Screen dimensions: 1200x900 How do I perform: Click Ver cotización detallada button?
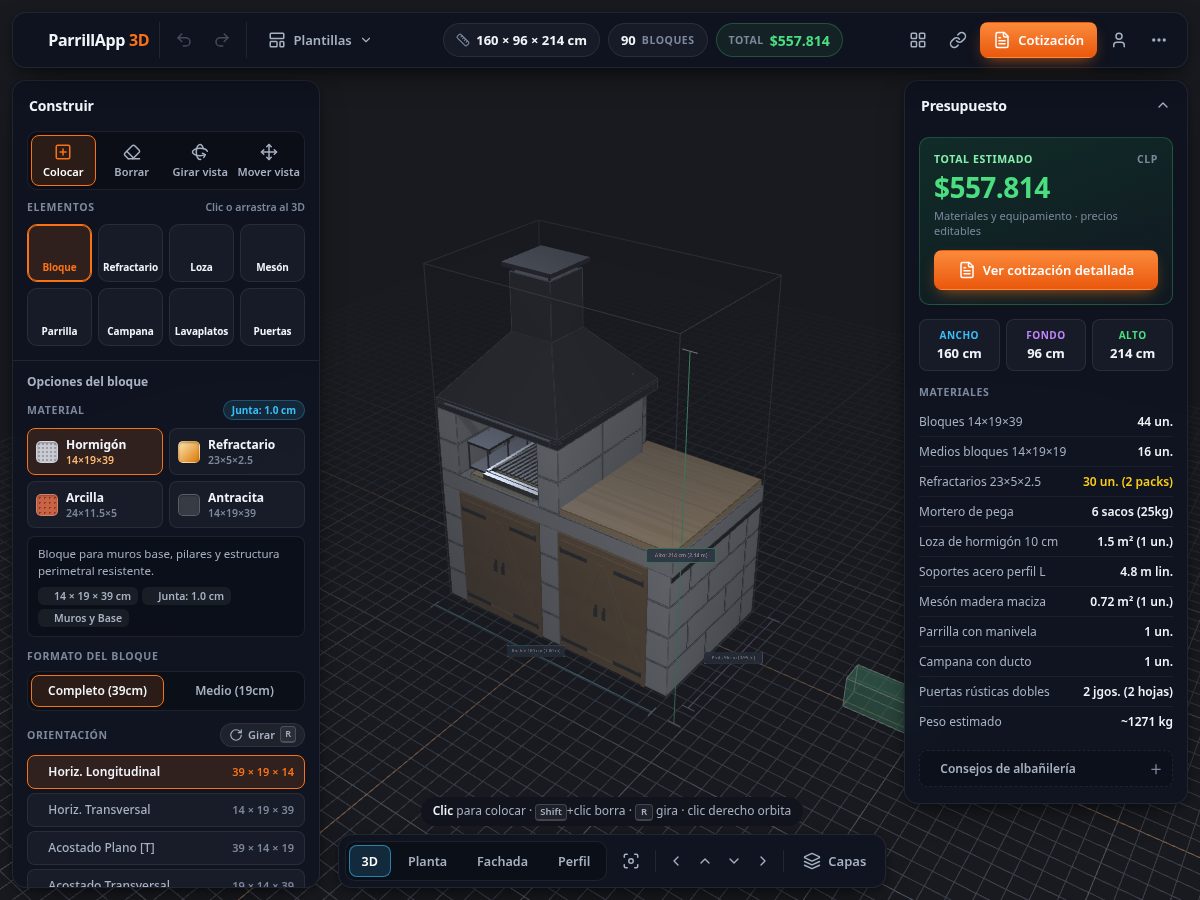[x=1046, y=270]
